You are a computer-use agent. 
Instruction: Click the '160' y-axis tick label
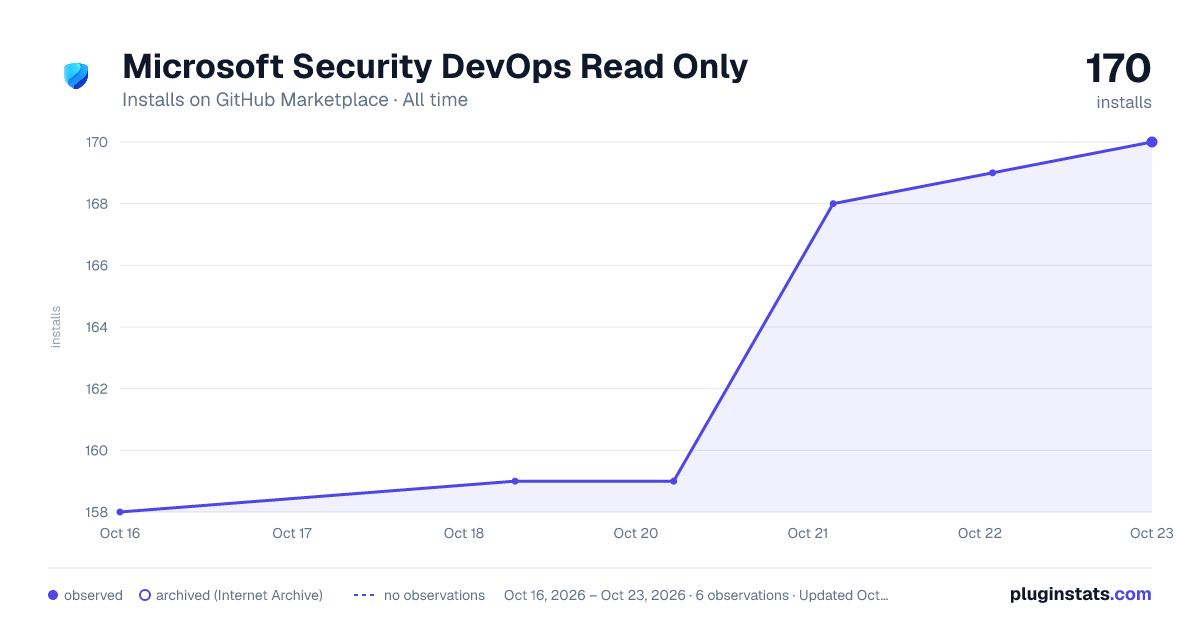[96, 450]
